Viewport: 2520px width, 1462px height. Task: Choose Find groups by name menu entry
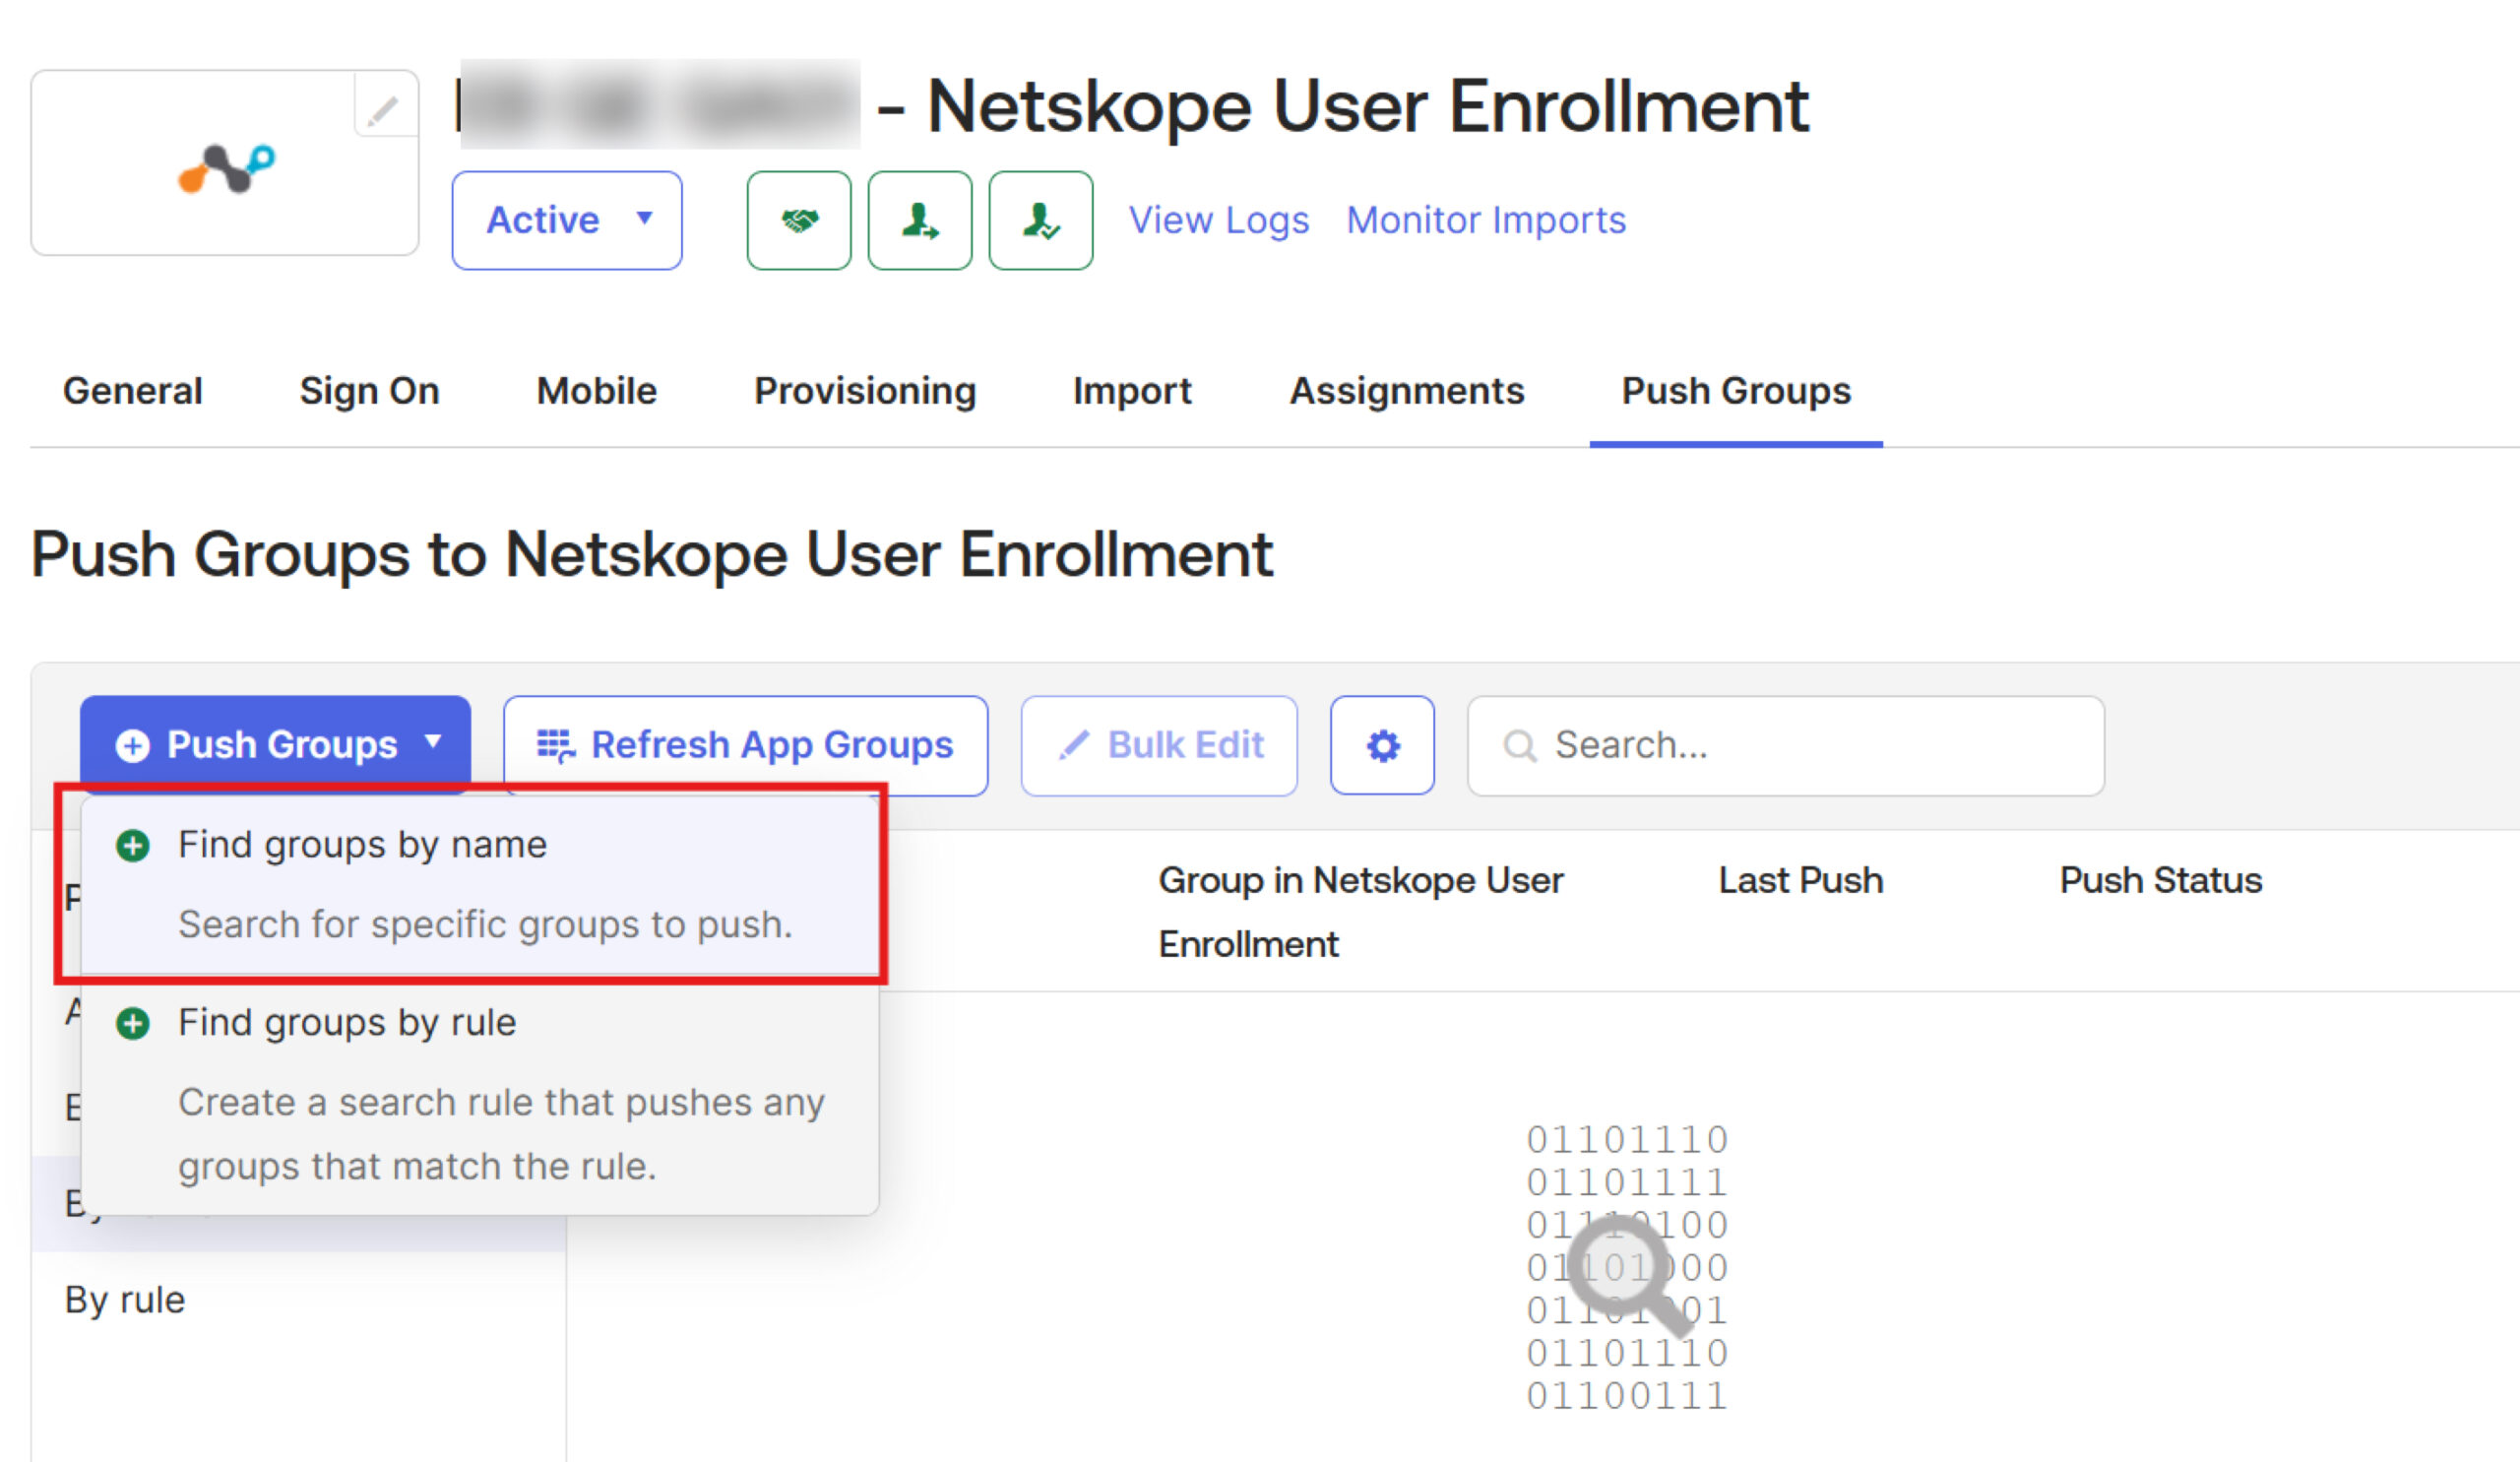(480, 884)
